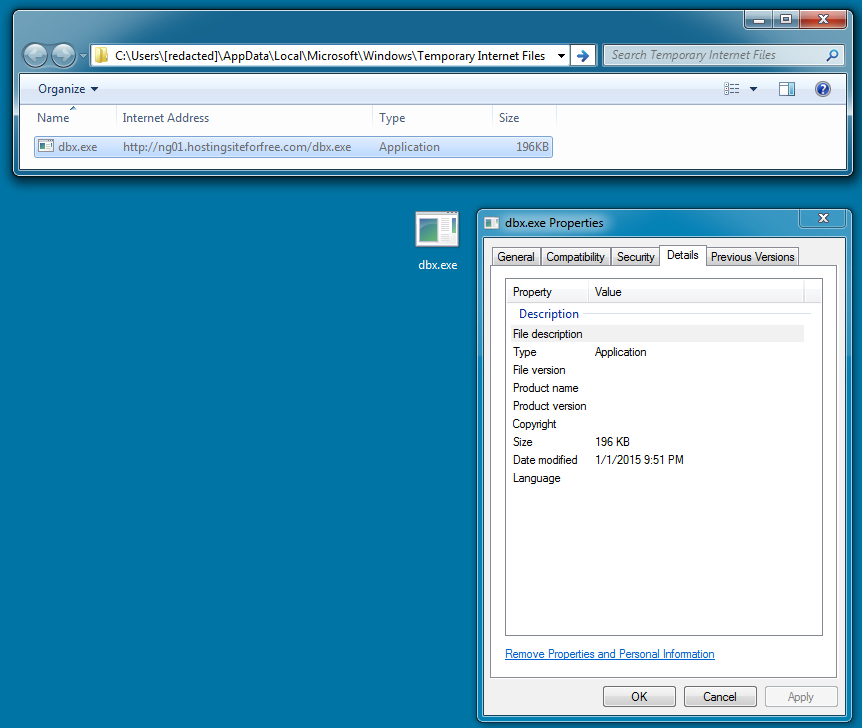
Task: Switch to the General tab
Action: [x=515, y=257]
